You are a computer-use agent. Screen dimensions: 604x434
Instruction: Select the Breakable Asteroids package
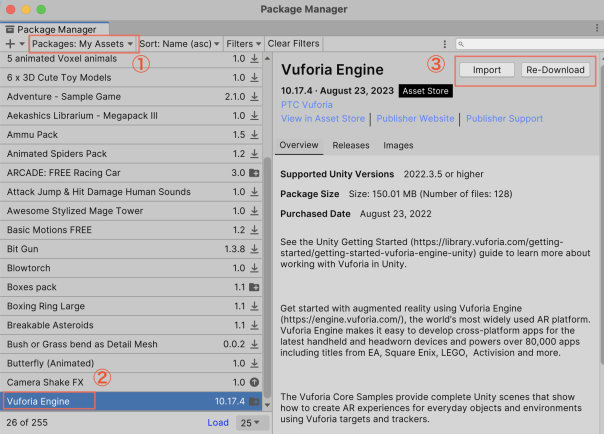(x=131, y=325)
